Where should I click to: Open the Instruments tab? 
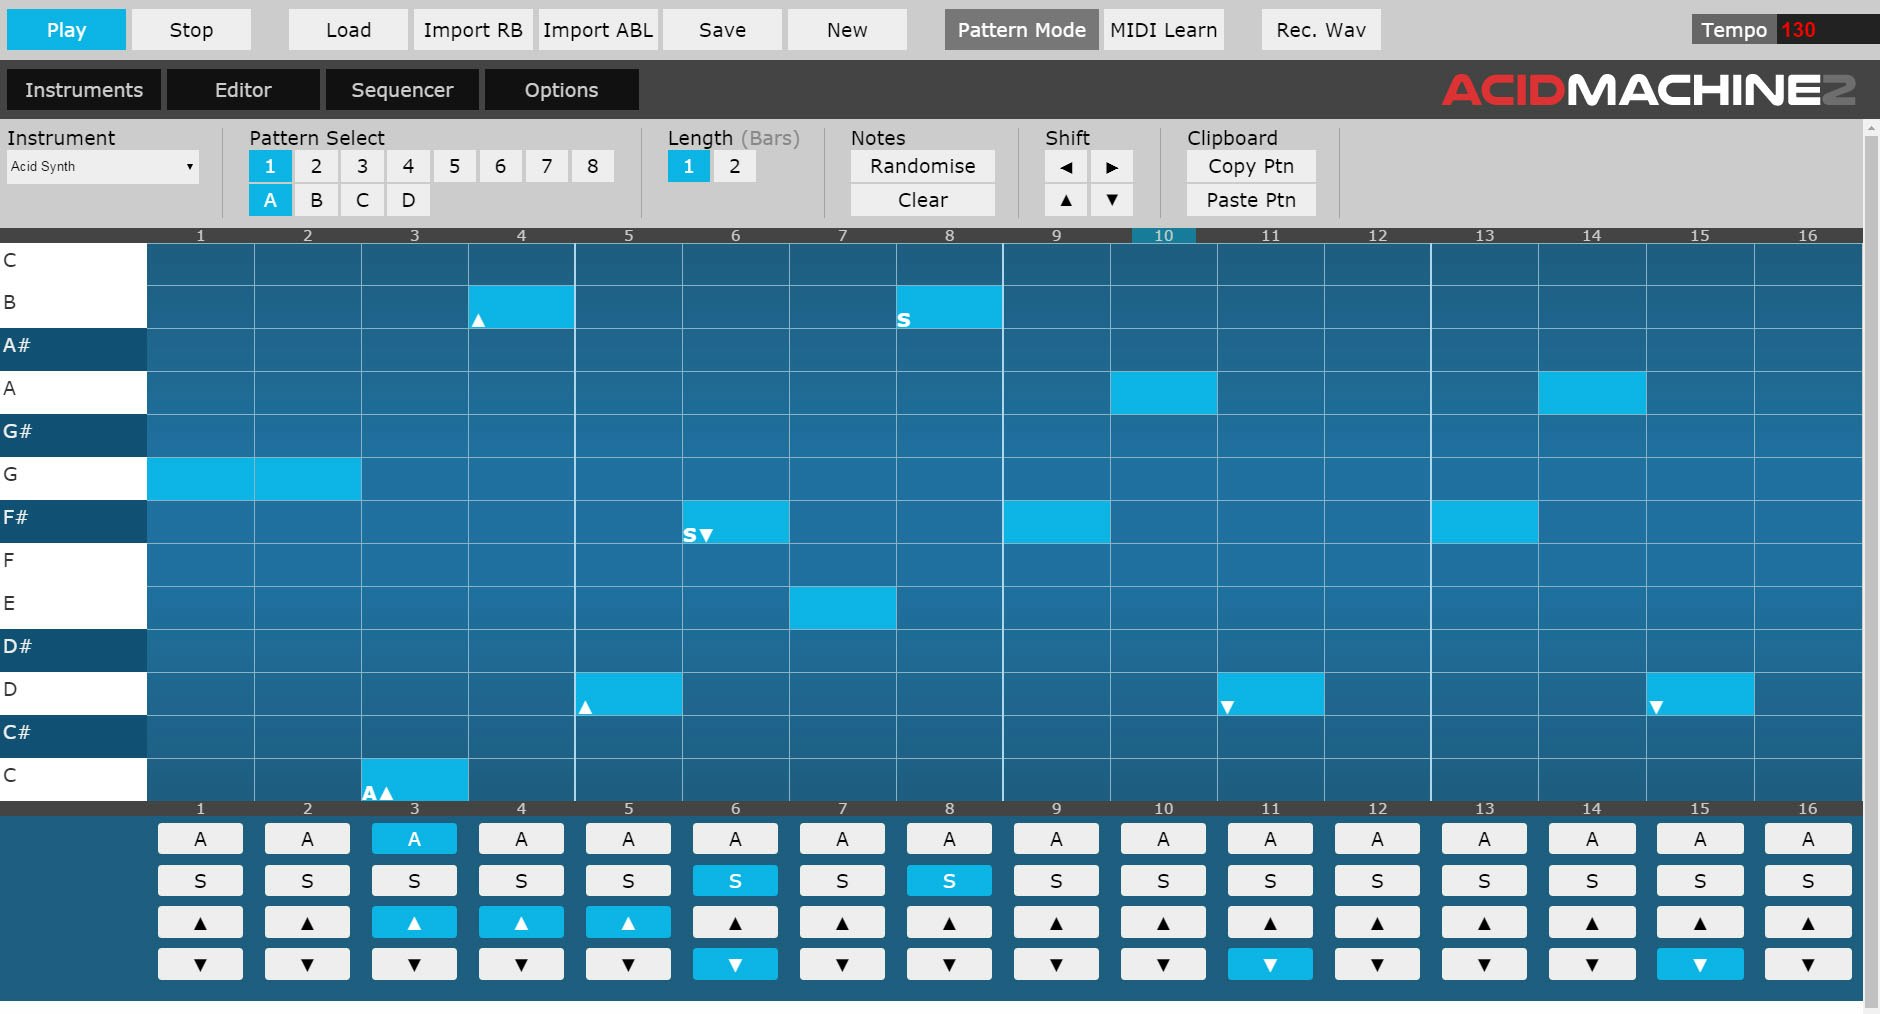84,90
